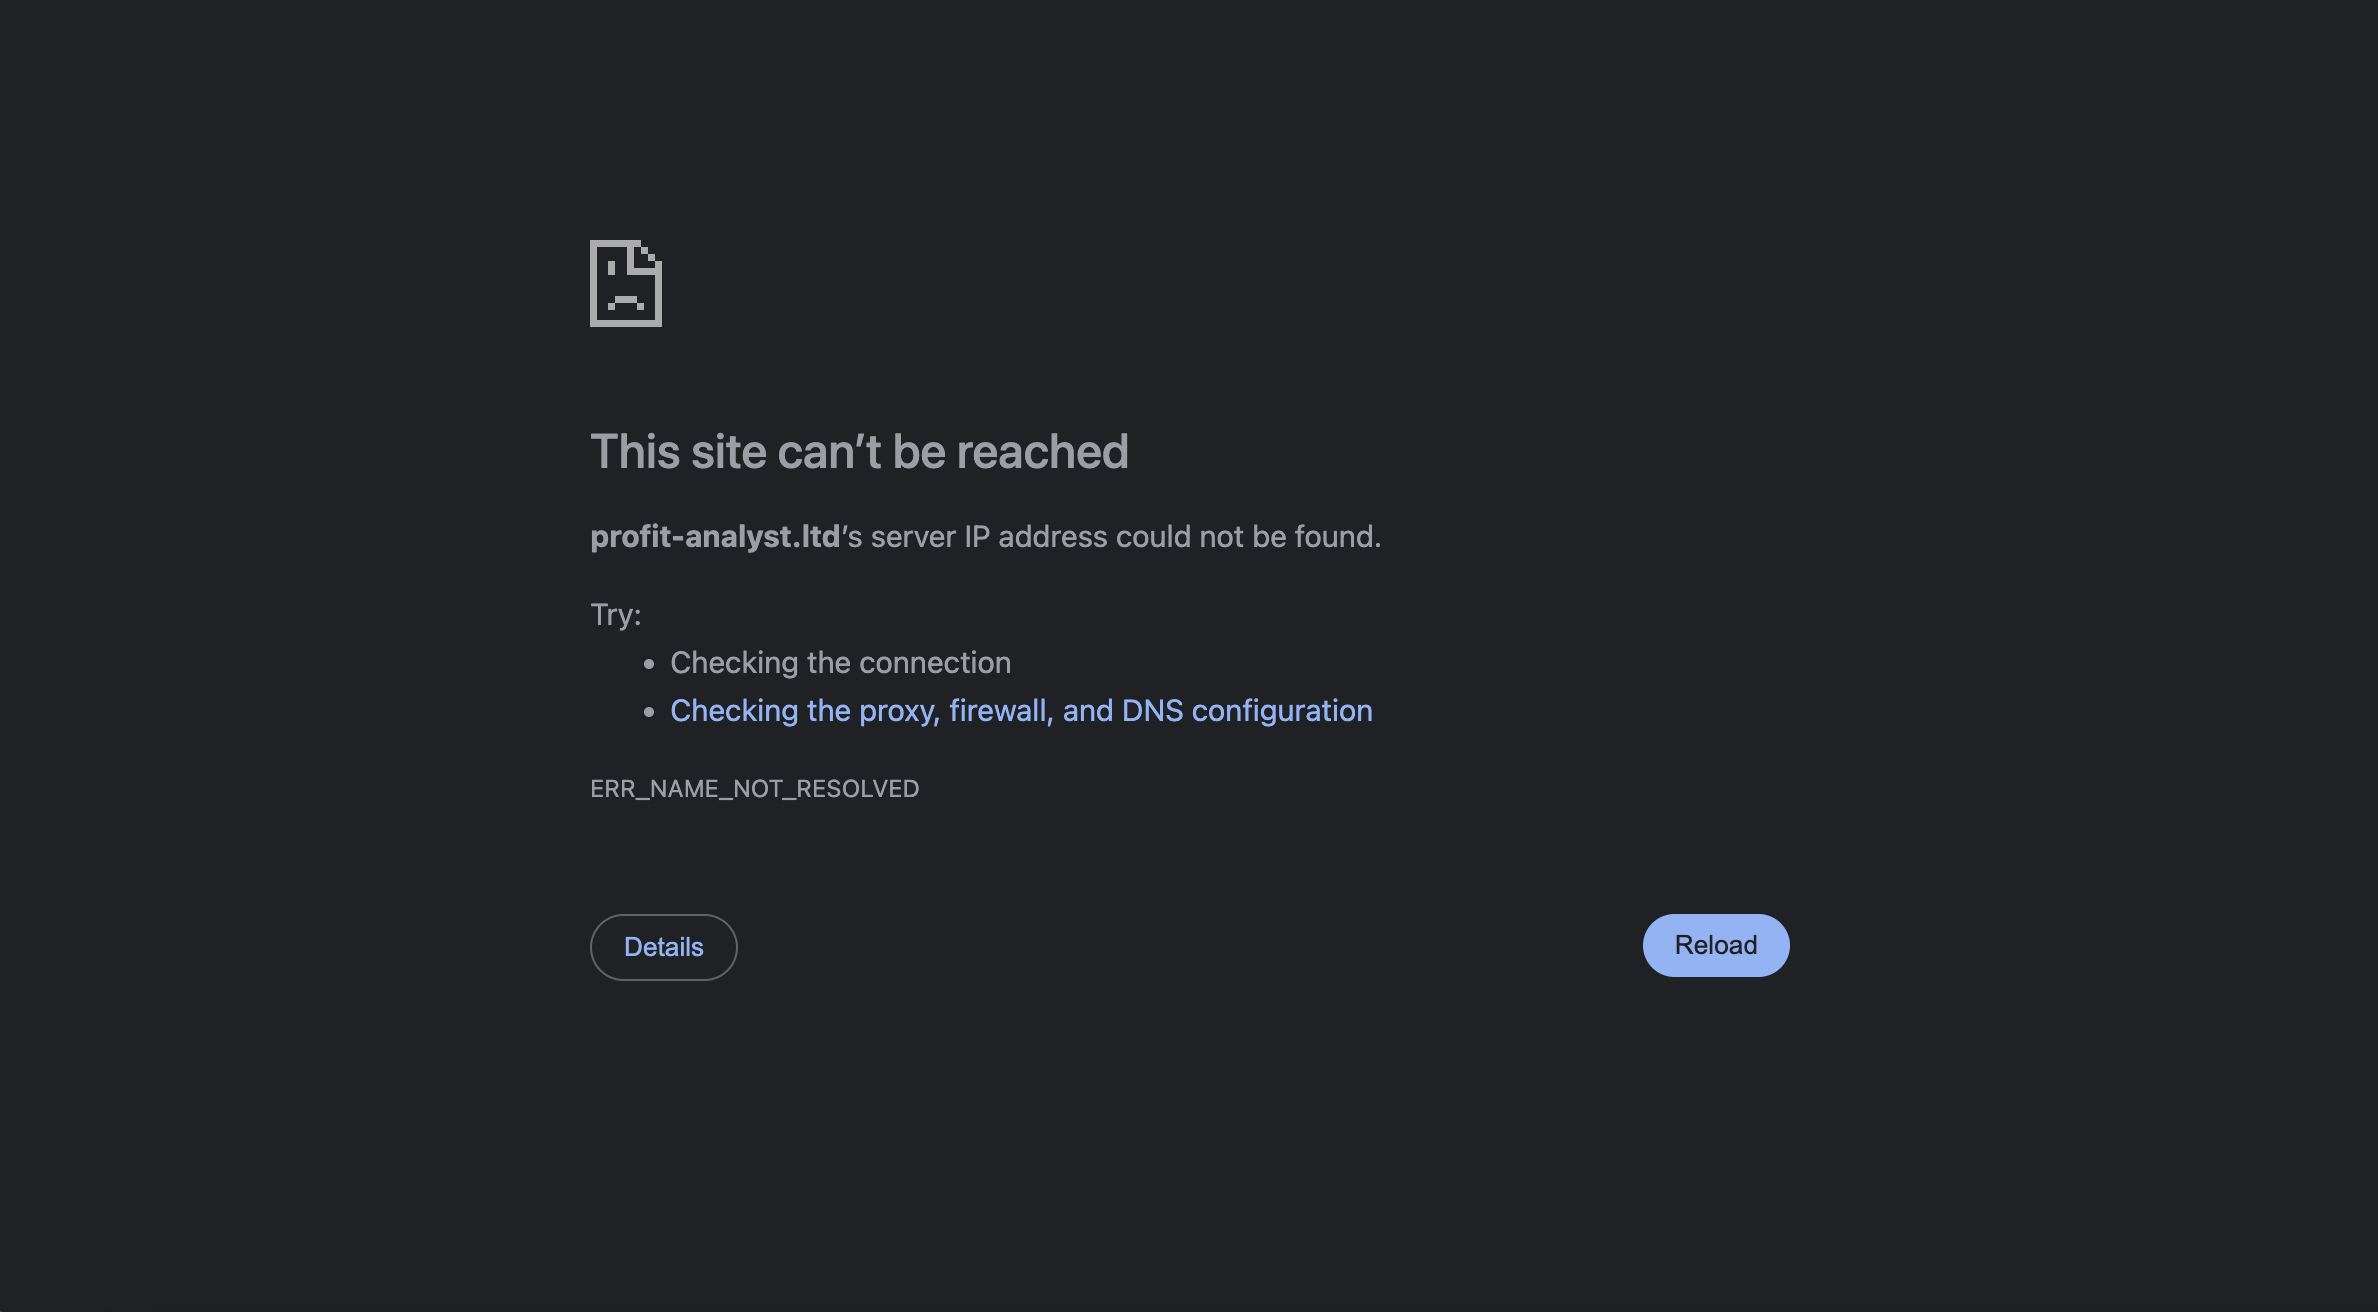Viewport: 2378px width, 1312px height.
Task: Click the "This site can't be reached" heading
Action: 859,452
